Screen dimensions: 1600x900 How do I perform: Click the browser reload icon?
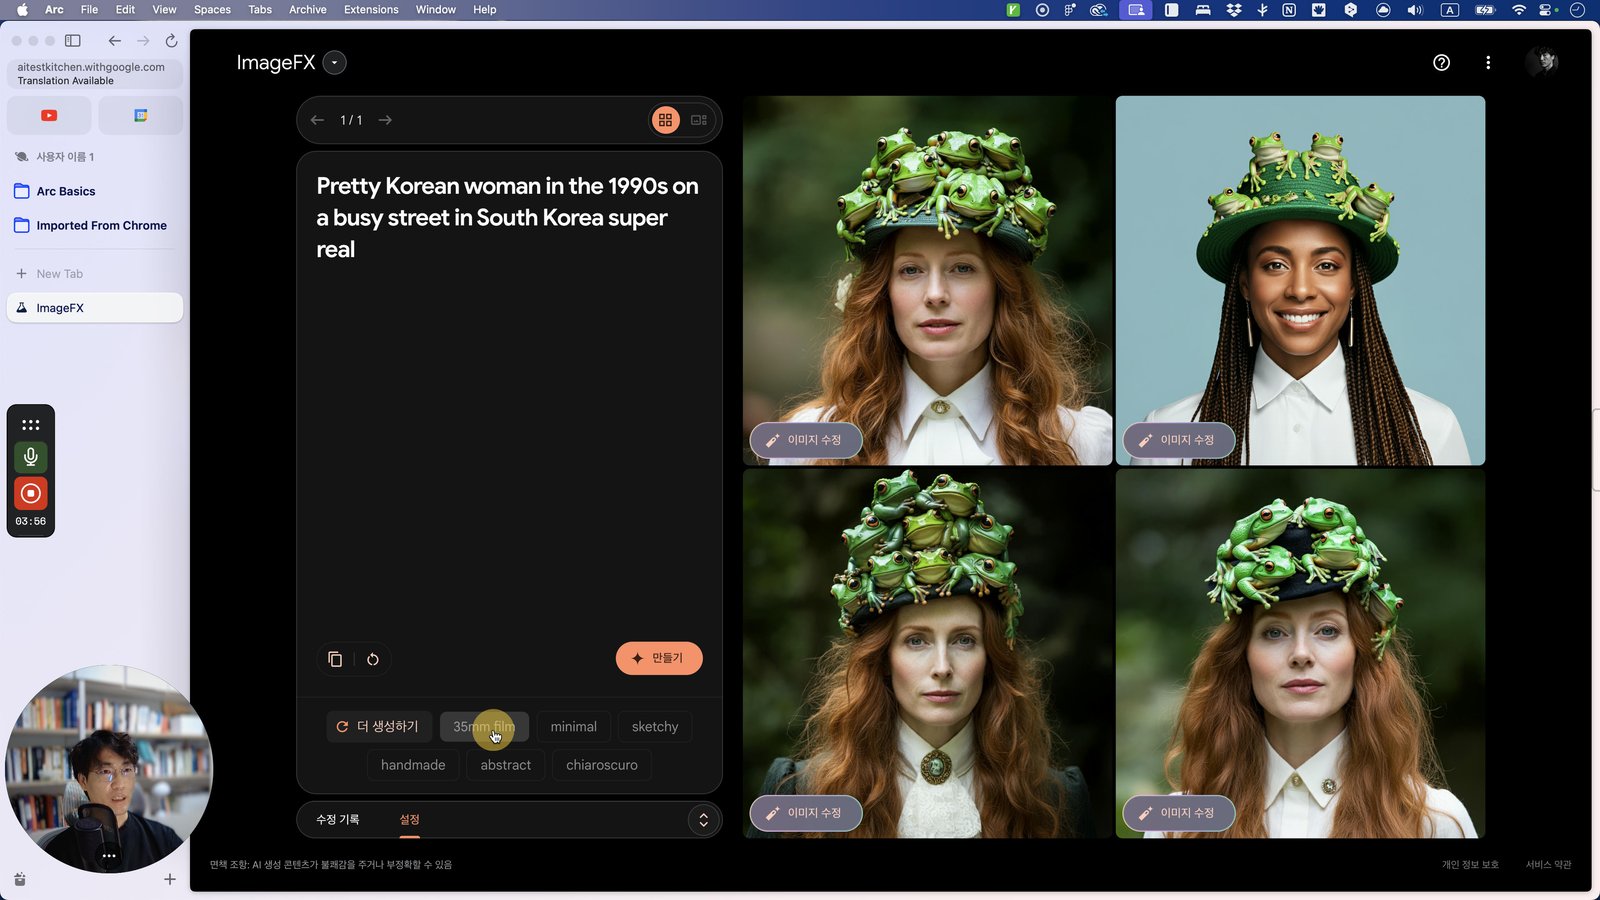click(x=171, y=41)
